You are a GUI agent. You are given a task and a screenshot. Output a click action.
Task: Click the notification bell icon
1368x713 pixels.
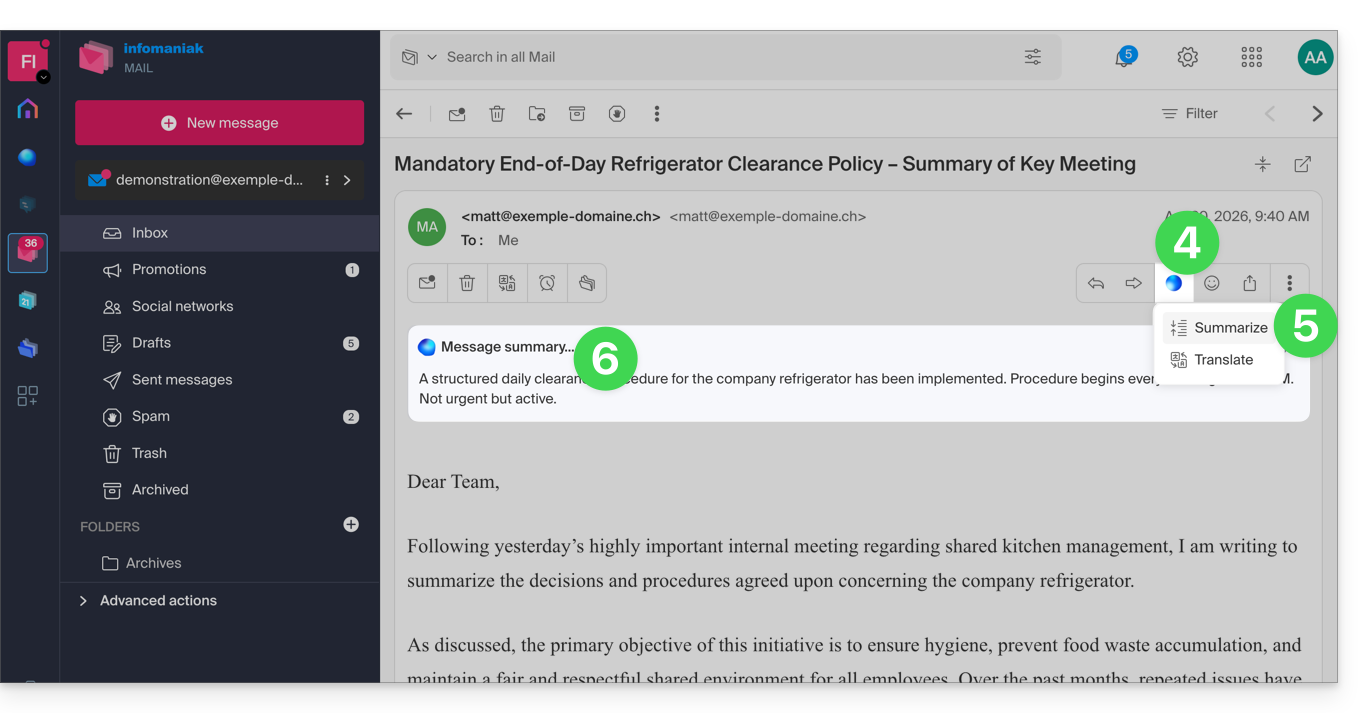pyautogui.click(x=1125, y=58)
